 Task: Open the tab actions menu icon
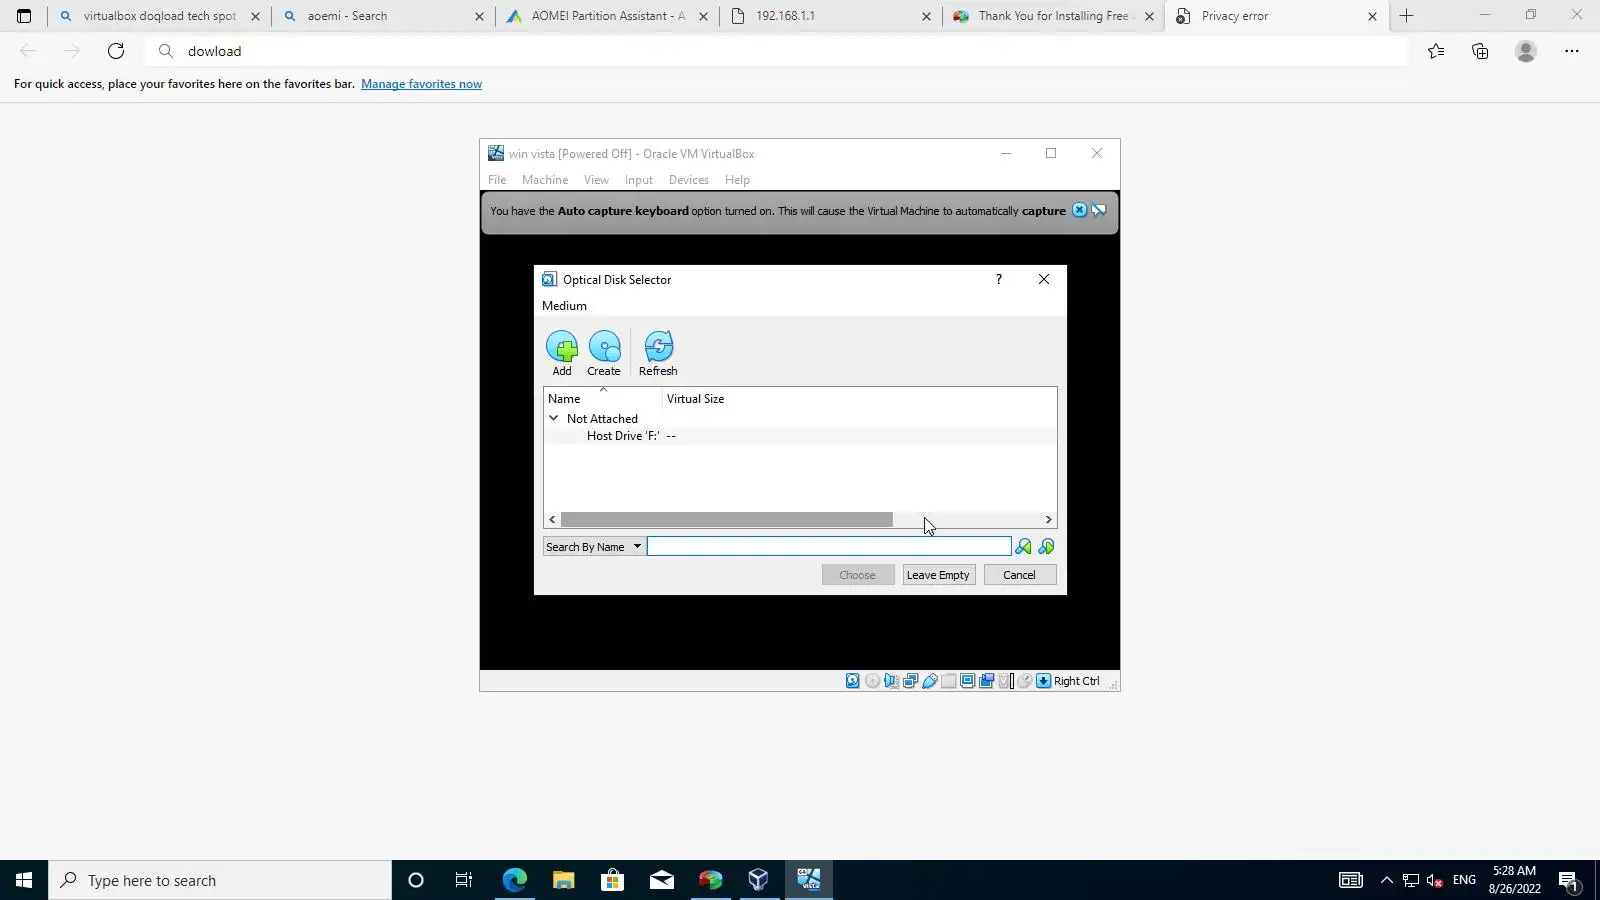24,16
